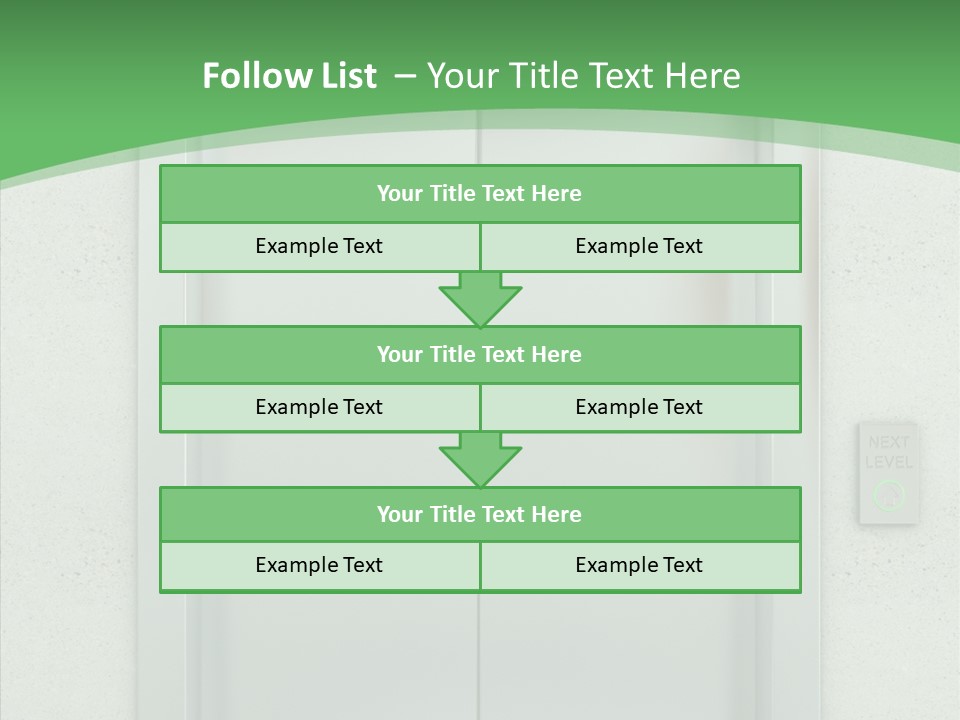Click the left Example Text cell in the top block
This screenshot has height=720, width=960.
(319, 246)
